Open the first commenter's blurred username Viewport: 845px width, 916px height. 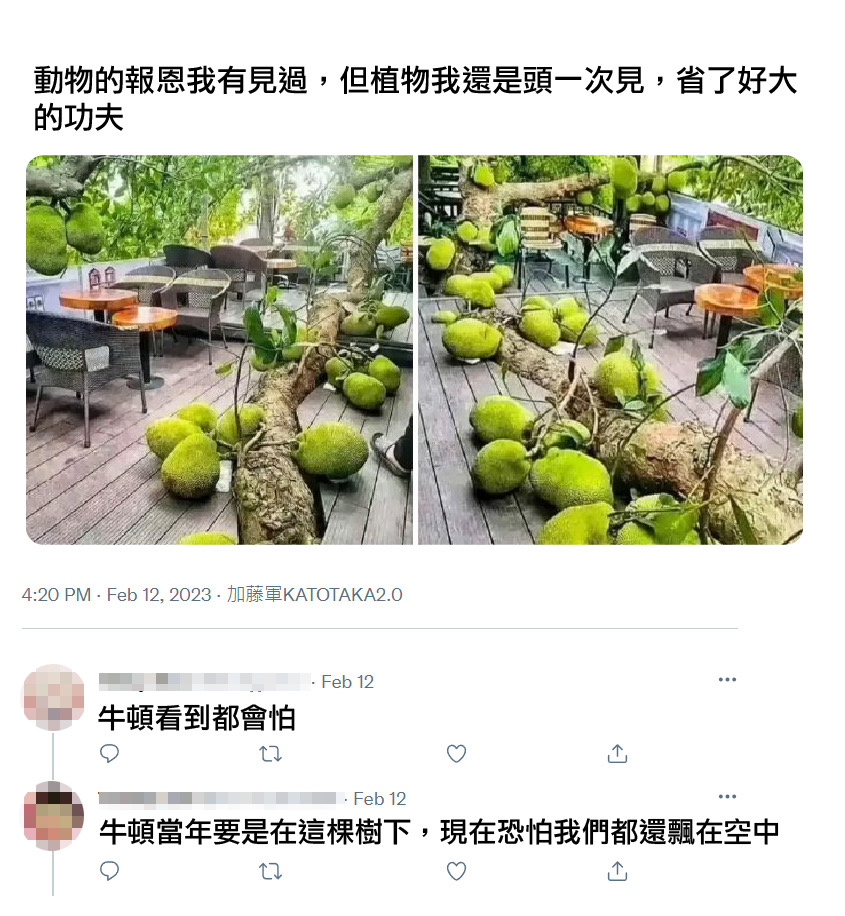click(x=204, y=681)
